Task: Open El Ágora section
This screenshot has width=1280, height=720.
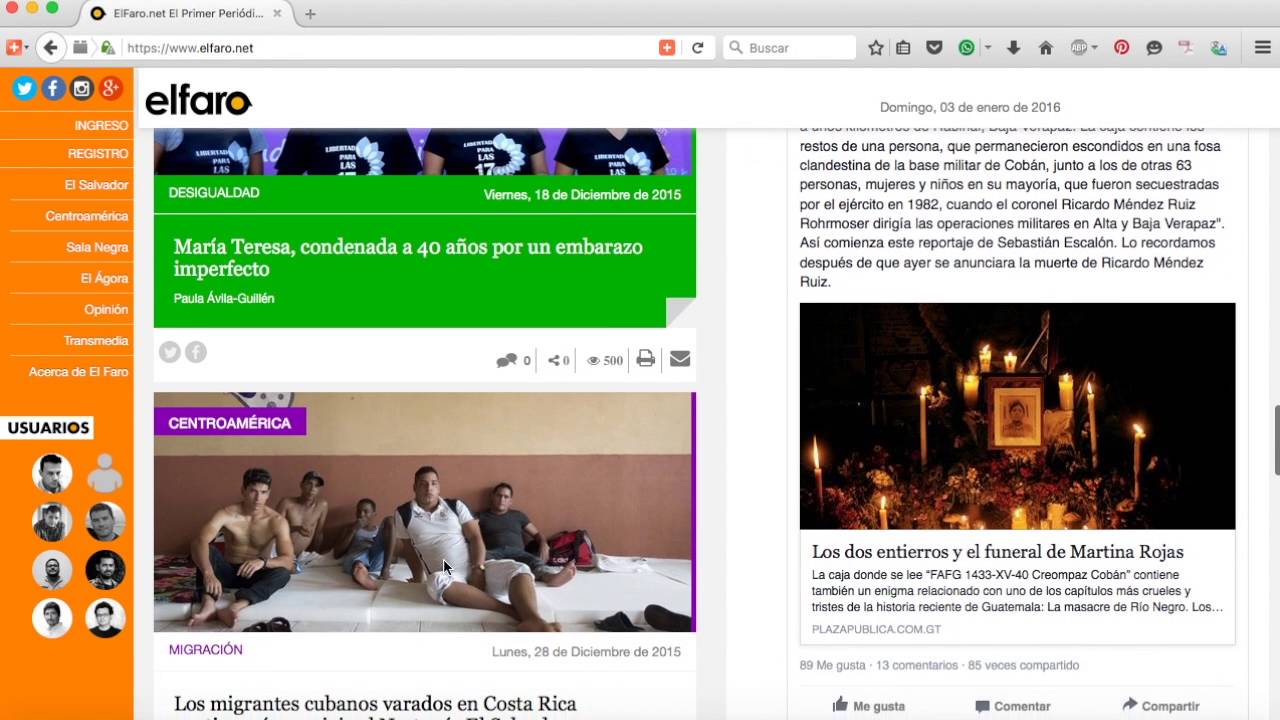Action: coord(104,278)
